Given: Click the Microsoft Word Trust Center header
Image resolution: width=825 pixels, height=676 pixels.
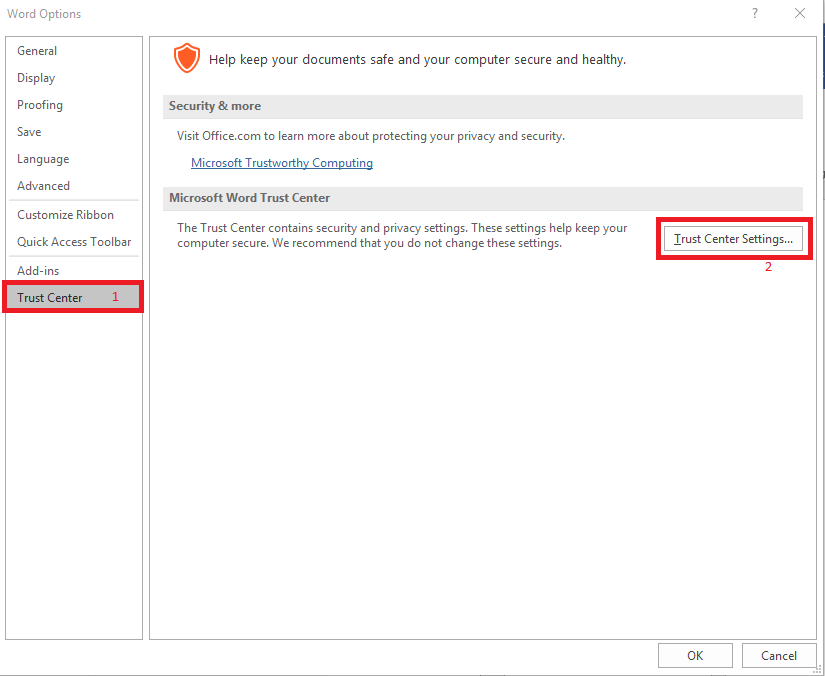Looking at the screenshot, I should coord(249,198).
